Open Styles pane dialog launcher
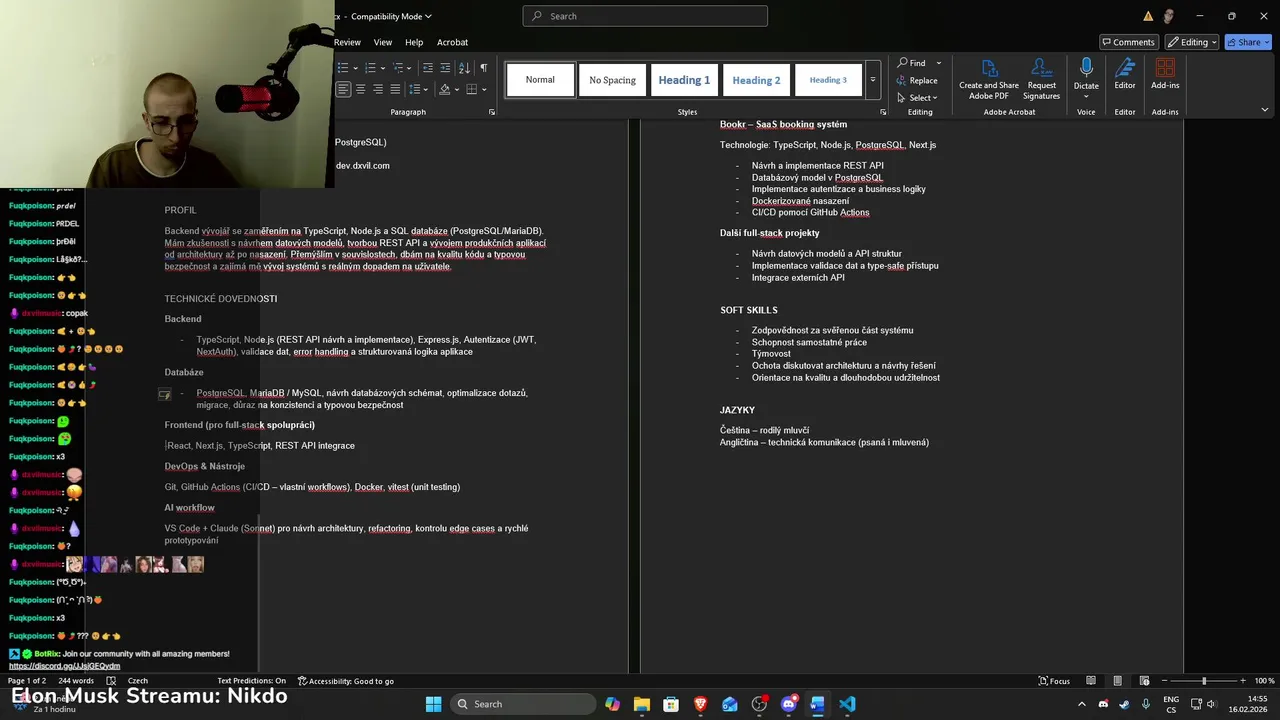1280x720 pixels. point(882,112)
